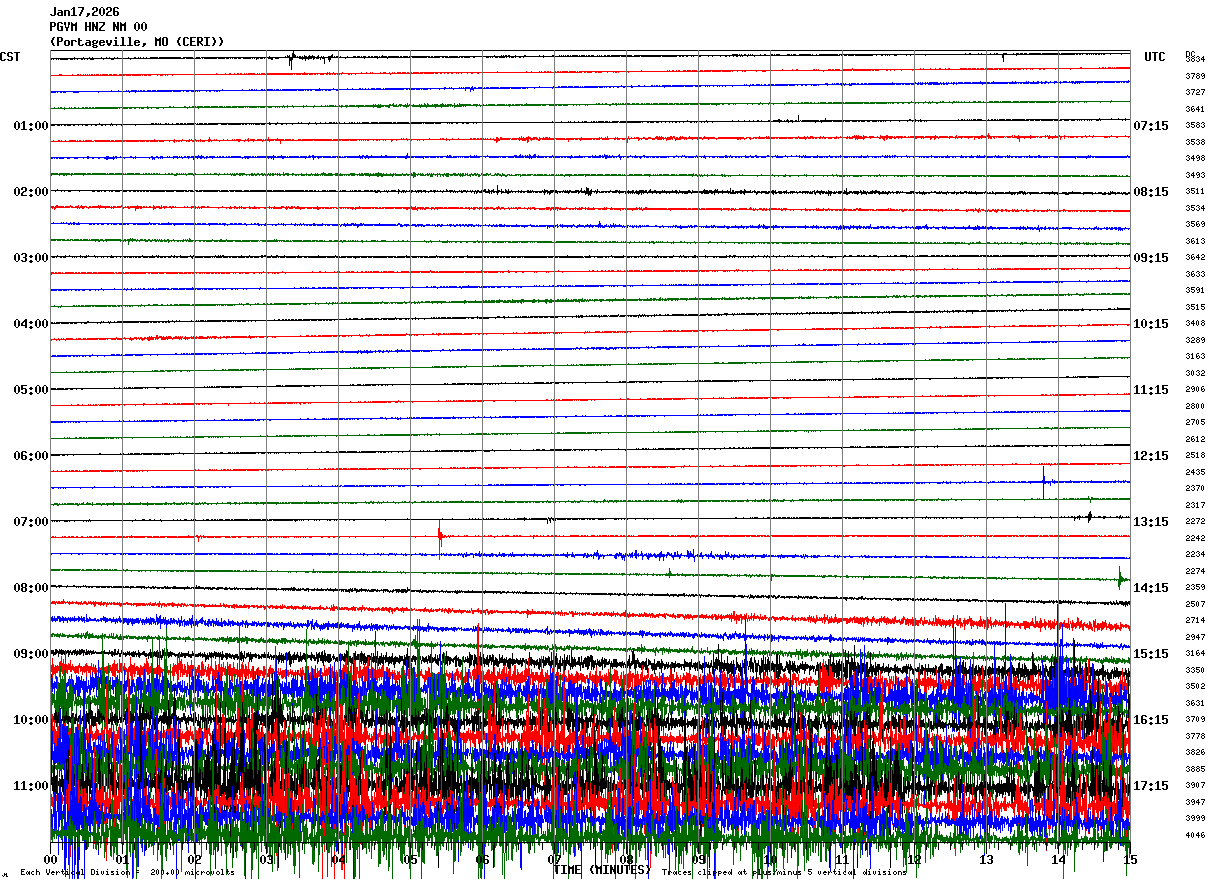The height and width of the screenshot is (886, 1210).
Task: Click the "UTC" time zone label
Action: pos(1155,57)
